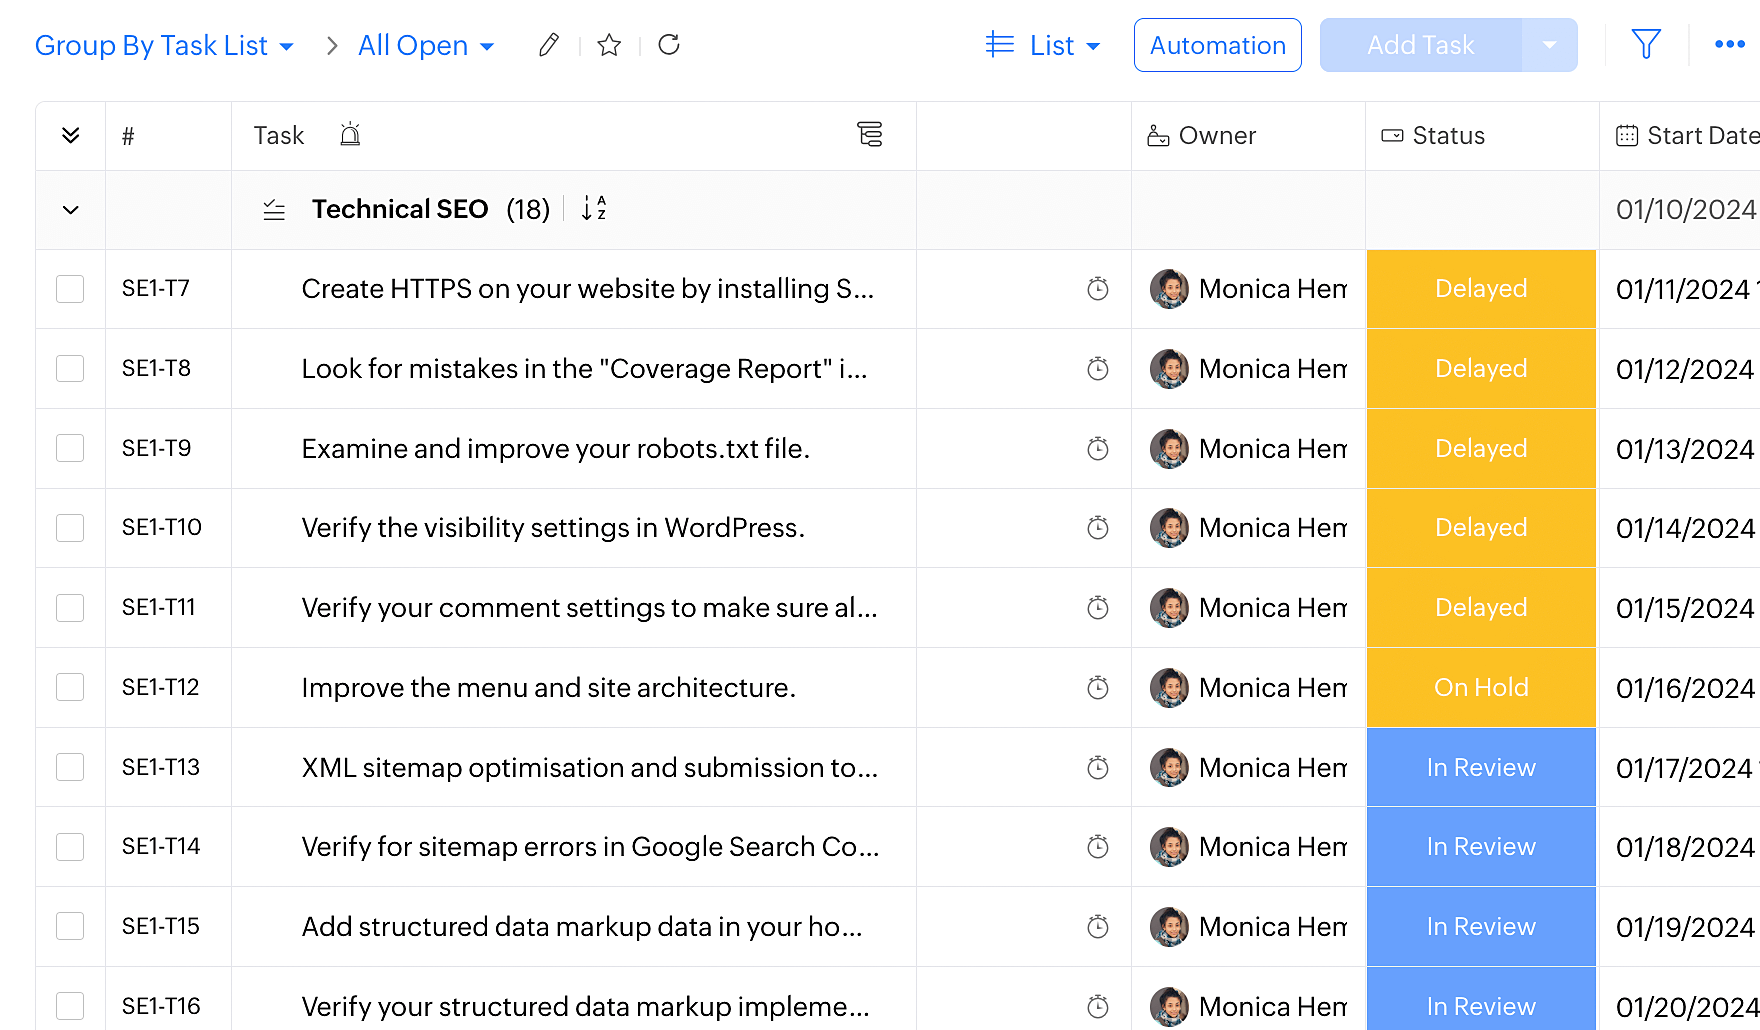This screenshot has height=1030, width=1760.
Task: Open the filter funnel icon
Action: coord(1645,44)
